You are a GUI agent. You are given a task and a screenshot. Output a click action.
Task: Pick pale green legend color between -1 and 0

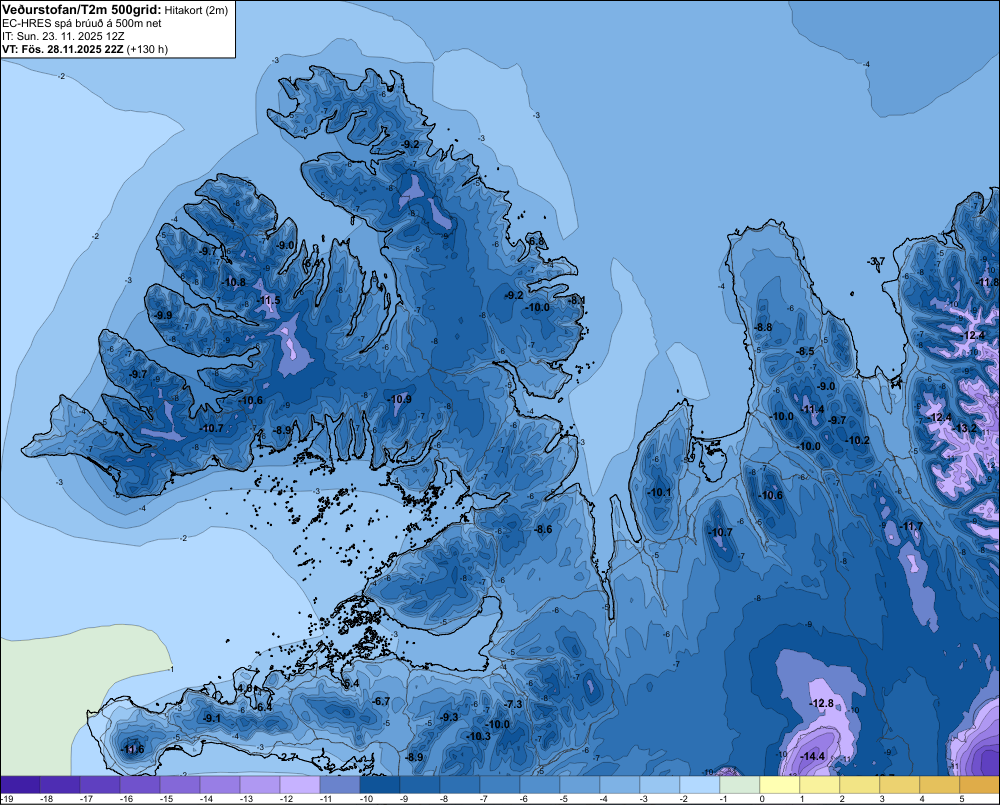(x=739, y=785)
